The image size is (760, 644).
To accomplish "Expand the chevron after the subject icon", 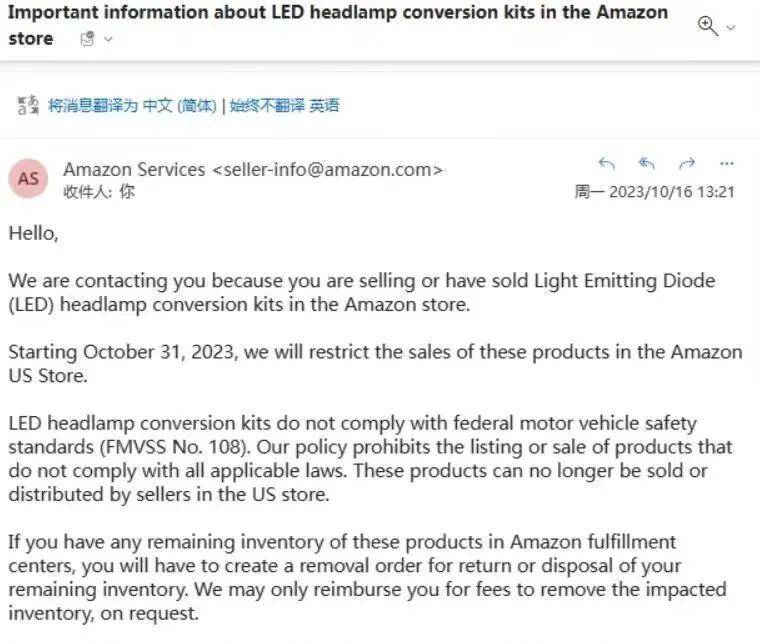I will (109, 39).
